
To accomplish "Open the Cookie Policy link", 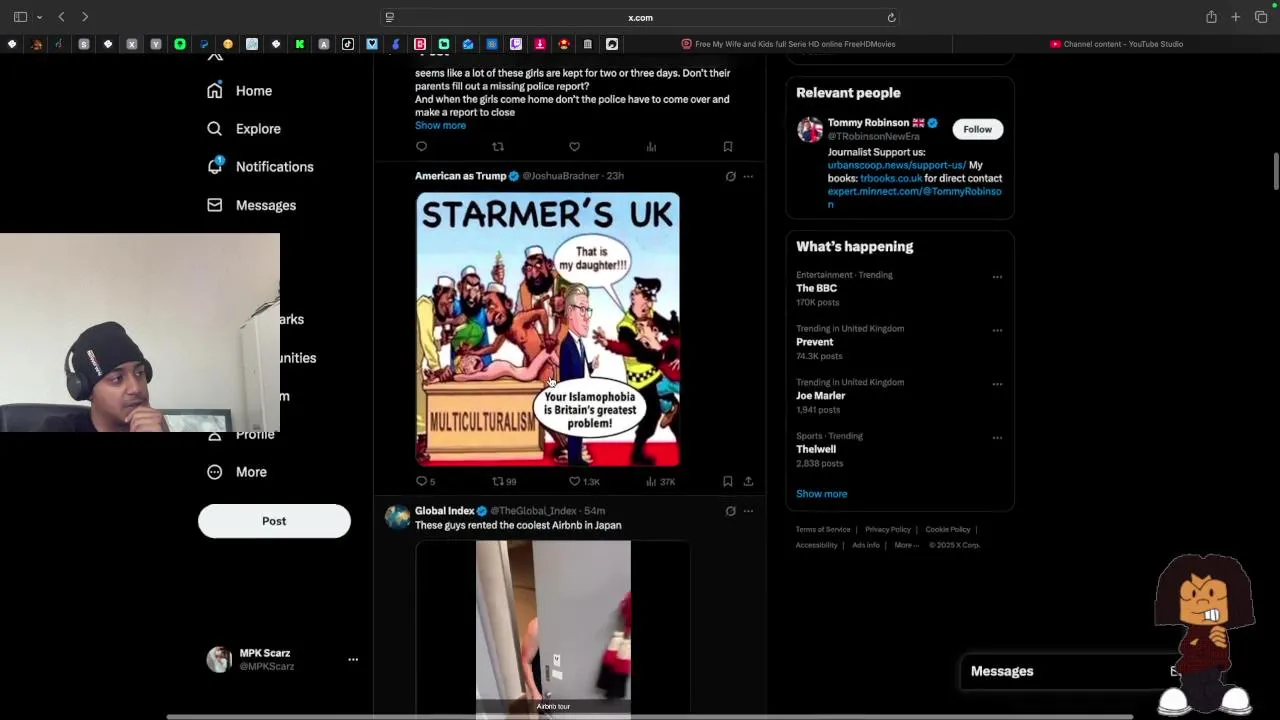I will (x=947, y=530).
